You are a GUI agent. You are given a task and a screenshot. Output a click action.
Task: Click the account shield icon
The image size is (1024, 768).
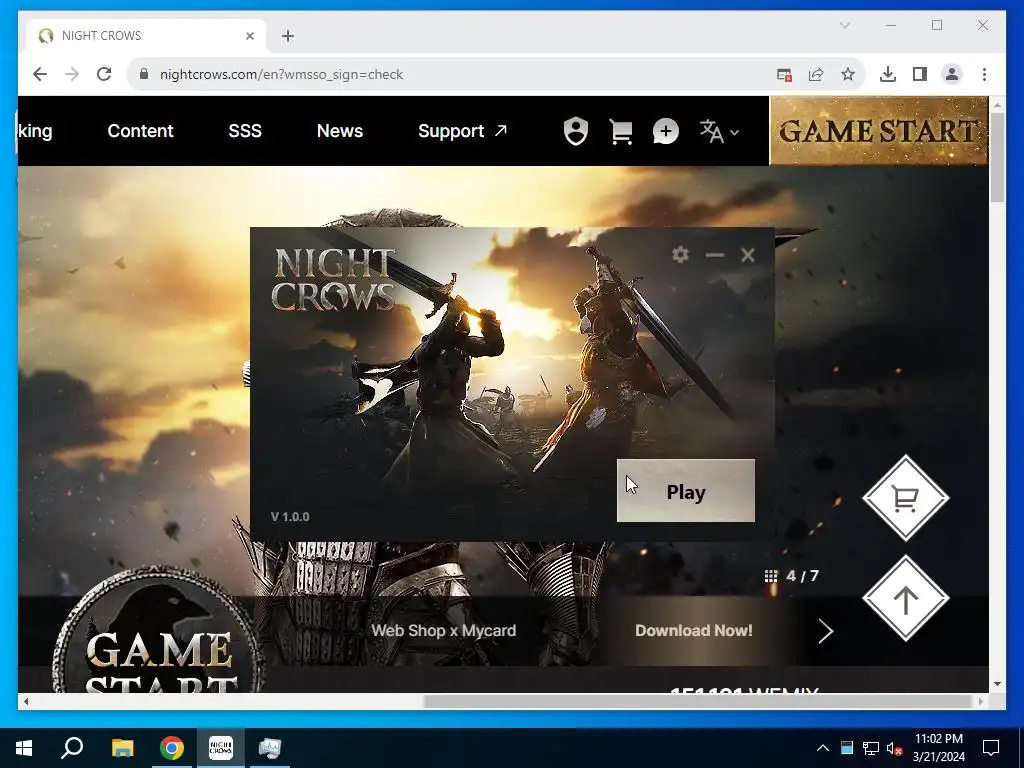575,131
